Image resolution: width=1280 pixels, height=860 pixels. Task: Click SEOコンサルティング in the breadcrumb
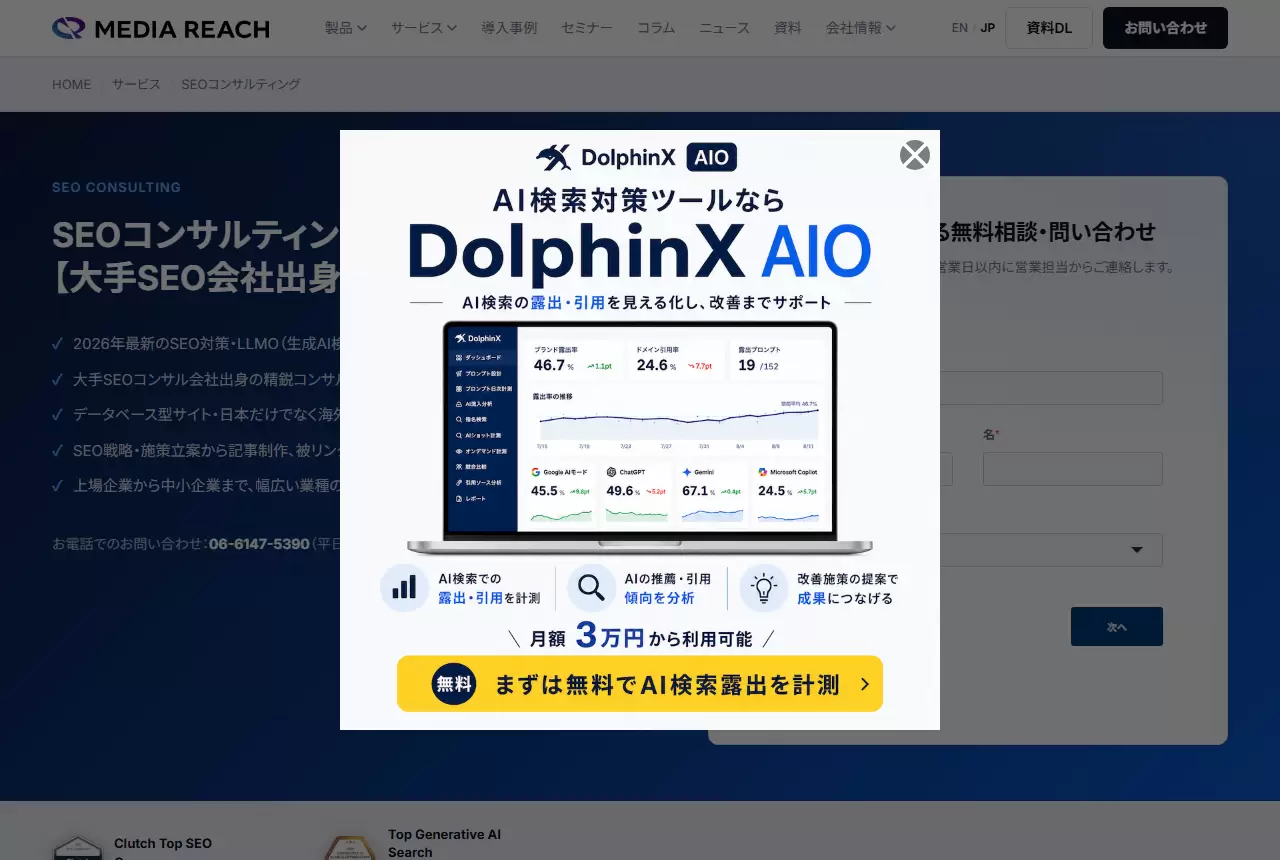(x=241, y=84)
